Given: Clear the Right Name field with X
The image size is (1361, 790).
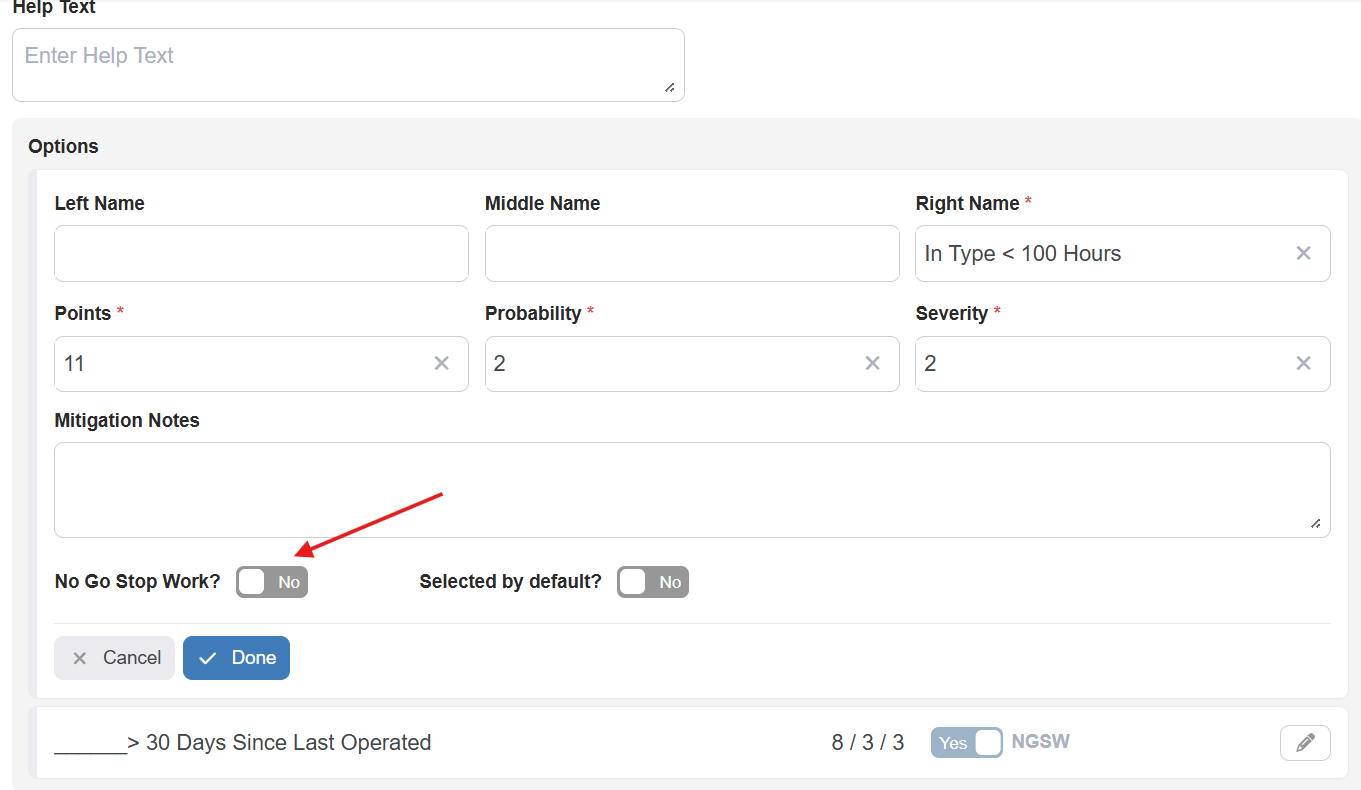Looking at the screenshot, I should coord(1303,254).
